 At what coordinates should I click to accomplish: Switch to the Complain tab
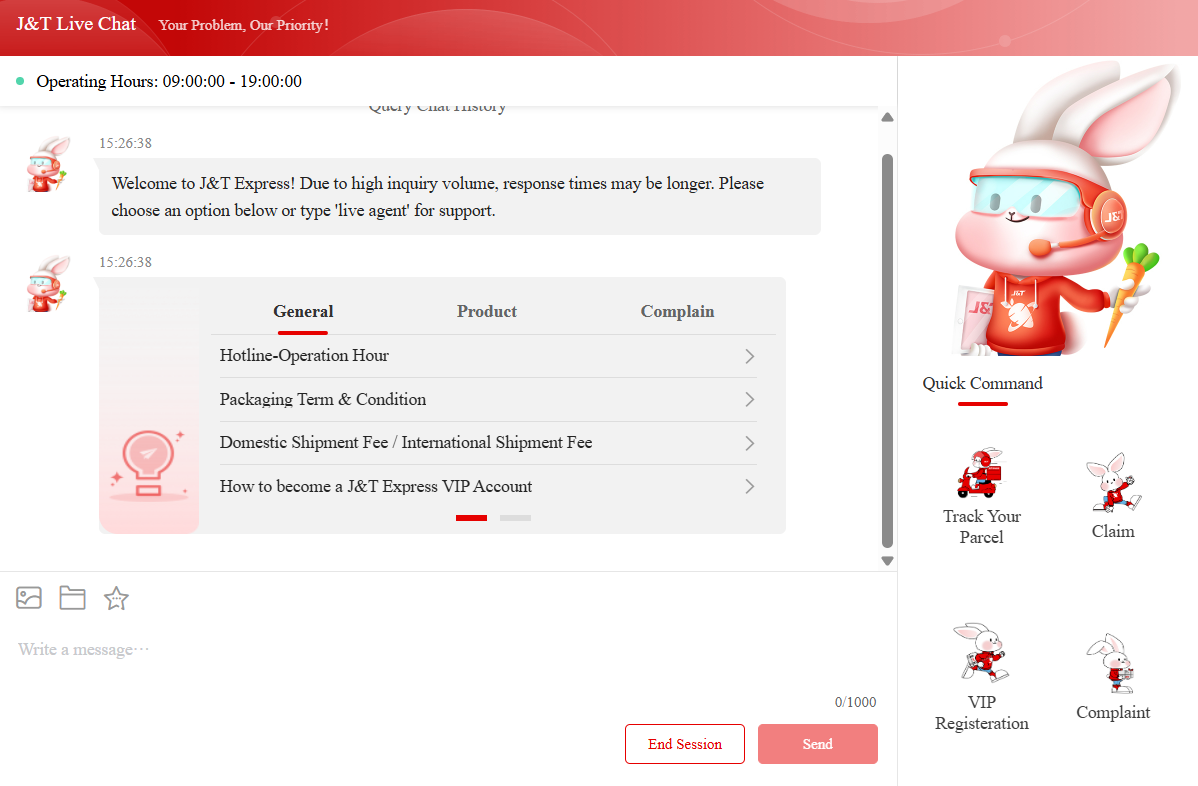click(x=677, y=312)
